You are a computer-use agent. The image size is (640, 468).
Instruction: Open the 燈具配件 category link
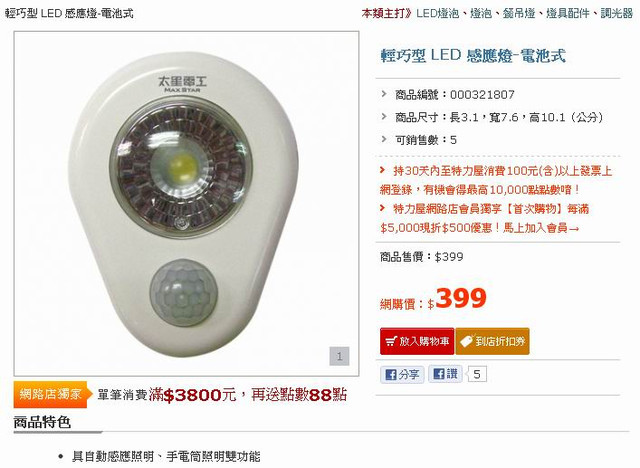[x=568, y=13]
